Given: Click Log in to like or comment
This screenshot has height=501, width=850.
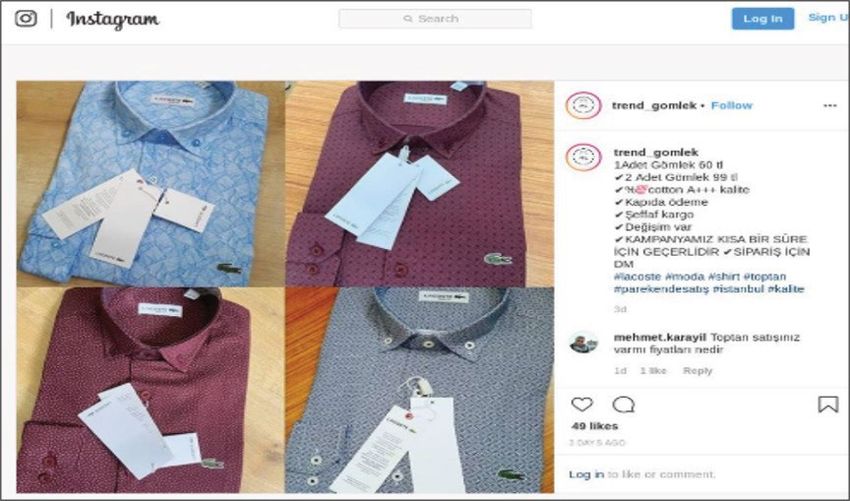Looking at the screenshot, I should (586, 474).
